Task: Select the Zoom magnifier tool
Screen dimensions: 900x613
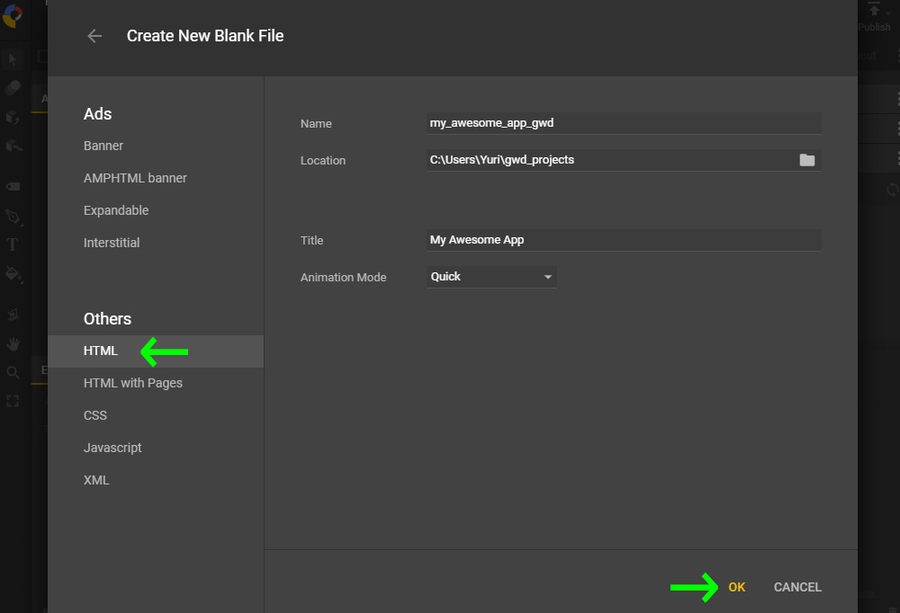Action: 13,372
